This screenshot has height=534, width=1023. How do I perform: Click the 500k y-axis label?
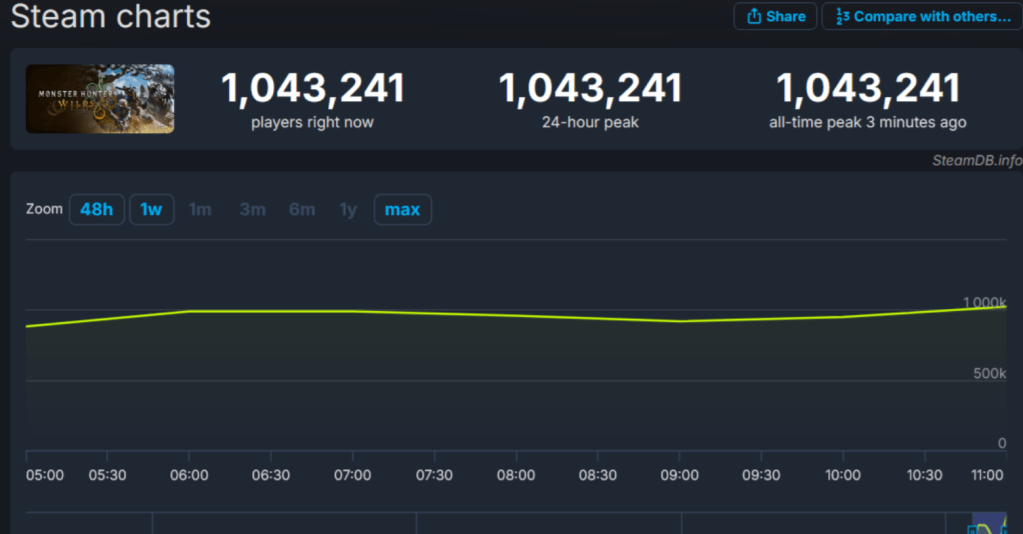[x=989, y=373]
